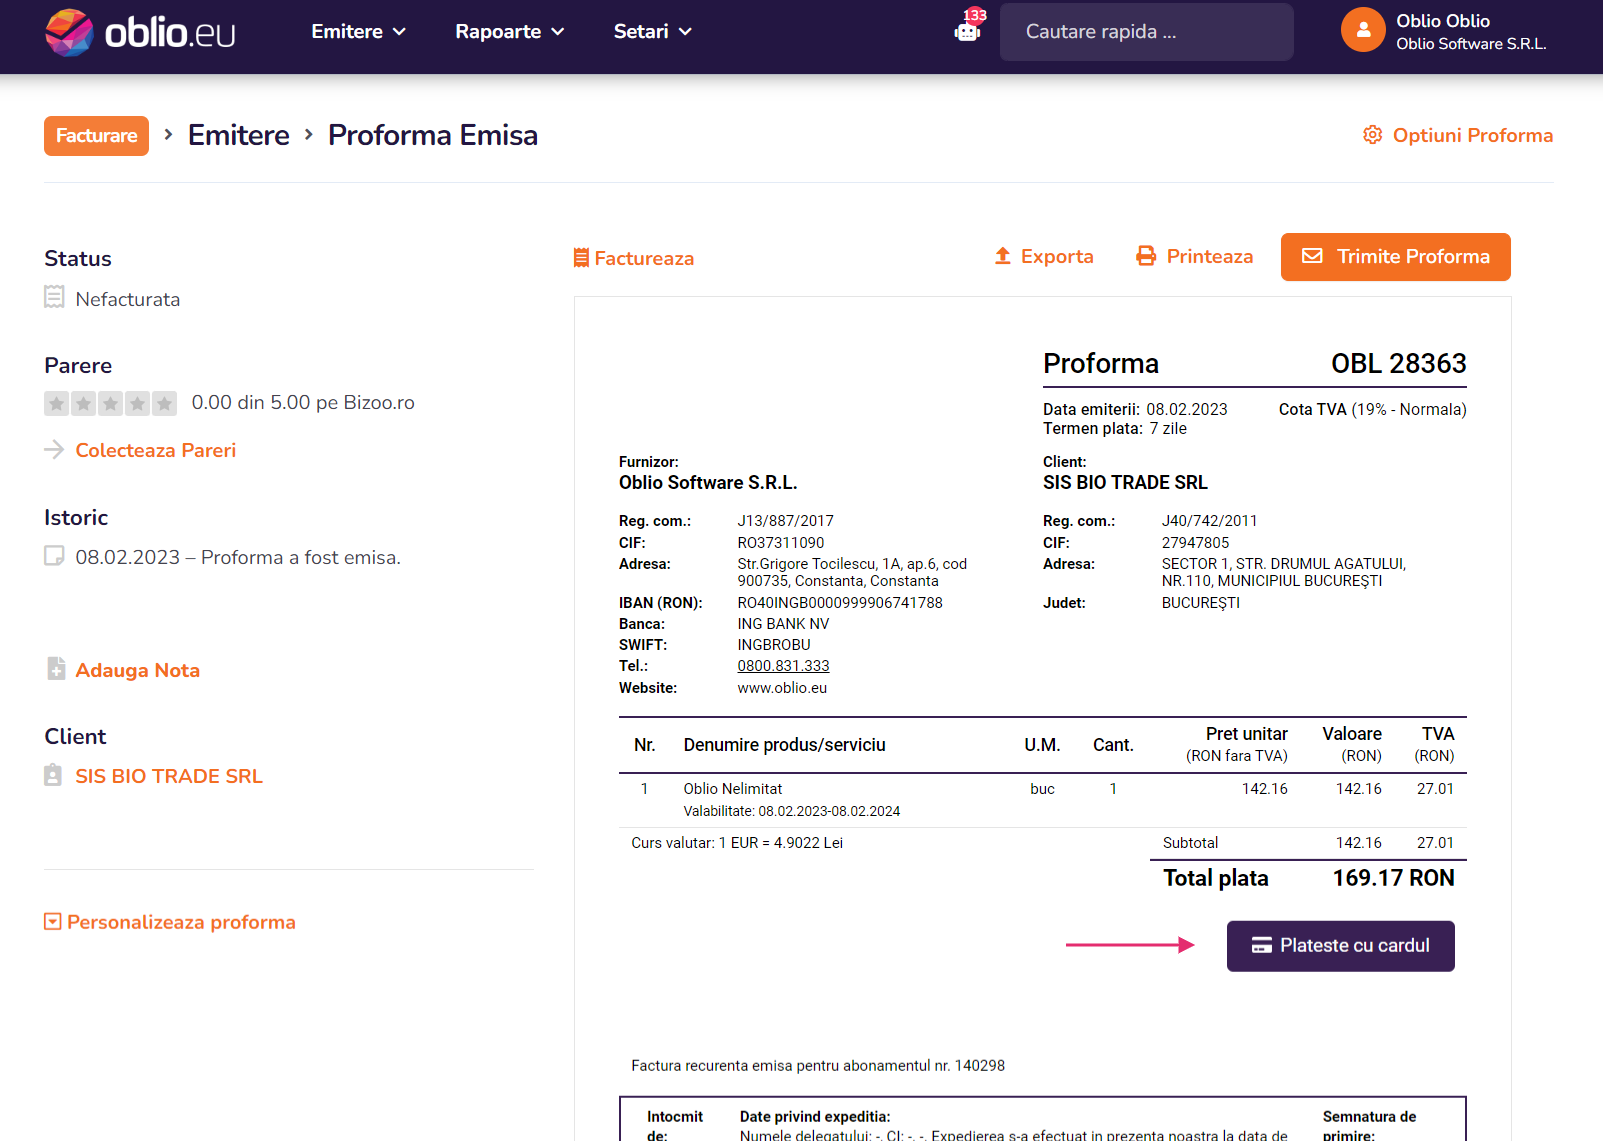Click the dropdown box icon beside Personalizeaza proforma
The width and height of the screenshot is (1603, 1141).
coord(53,921)
